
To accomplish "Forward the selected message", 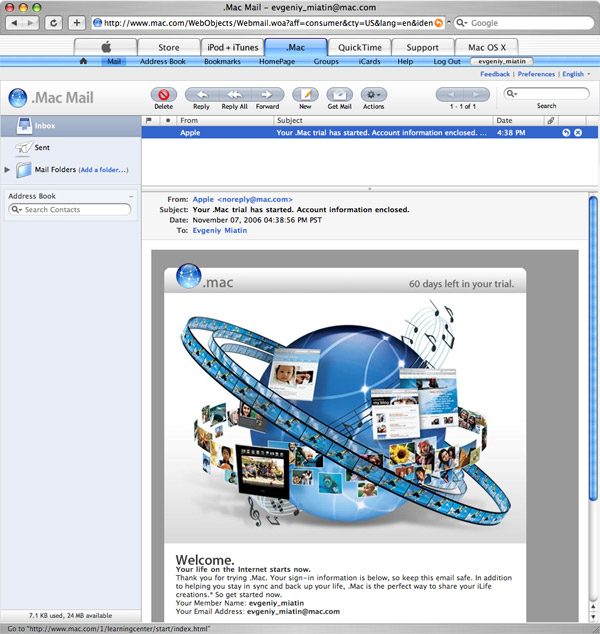I will 267,95.
